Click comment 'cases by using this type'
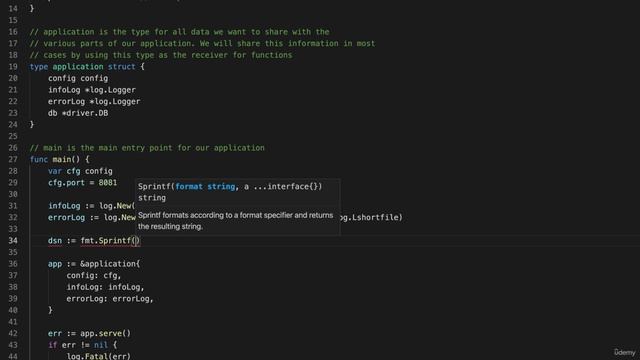640x360 pixels. pyautogui.click(x=161, y=55)
